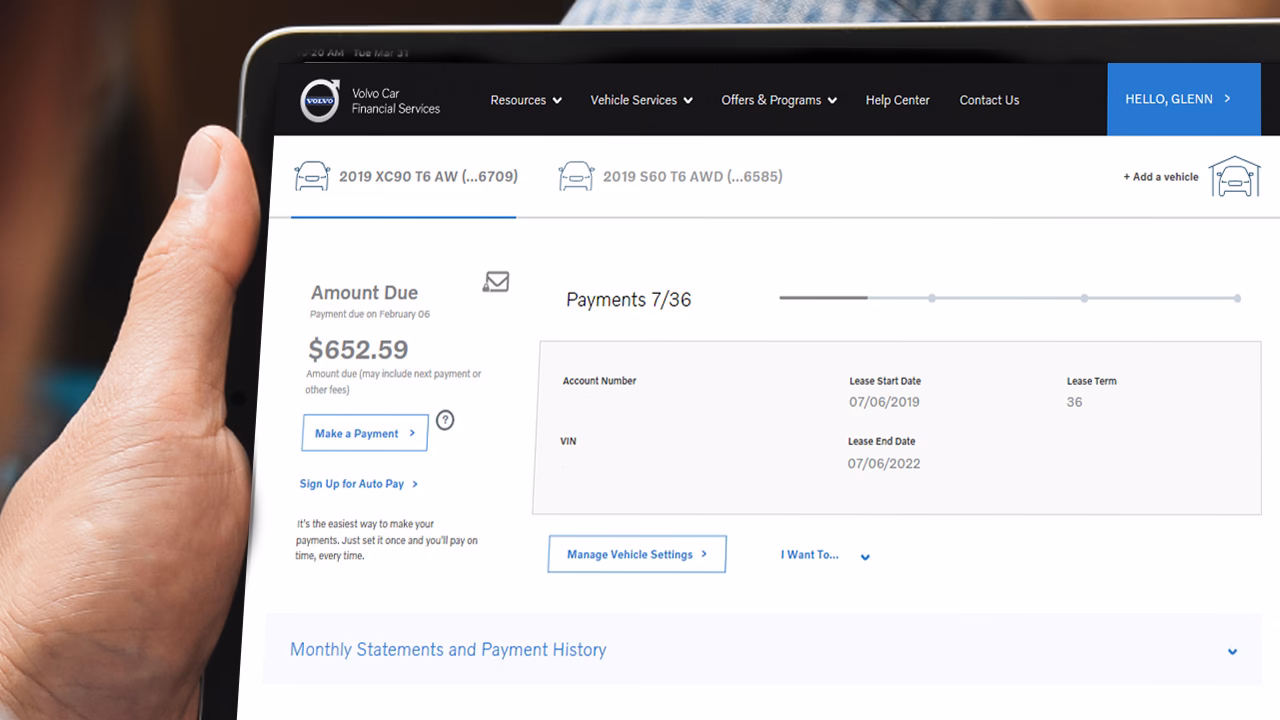This screenshot has height=720, width=1280.
Task: Open the Help Center menu item
Action: tap(897, 100)
